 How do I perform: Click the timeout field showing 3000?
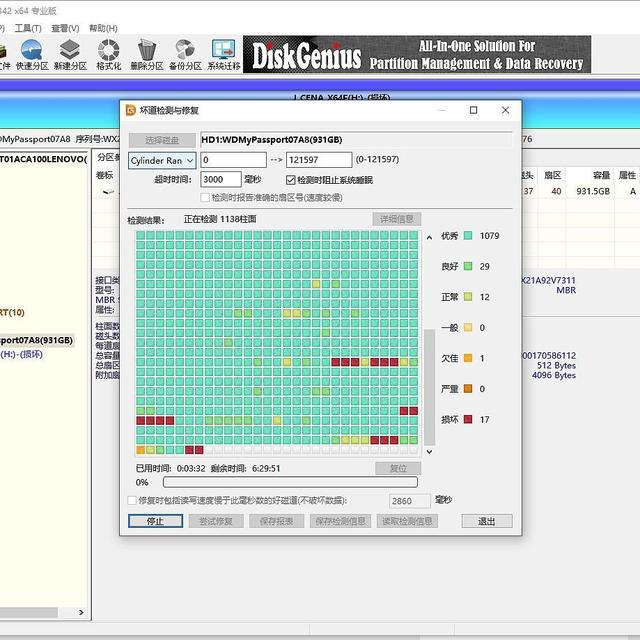click(x=221, y=179)
